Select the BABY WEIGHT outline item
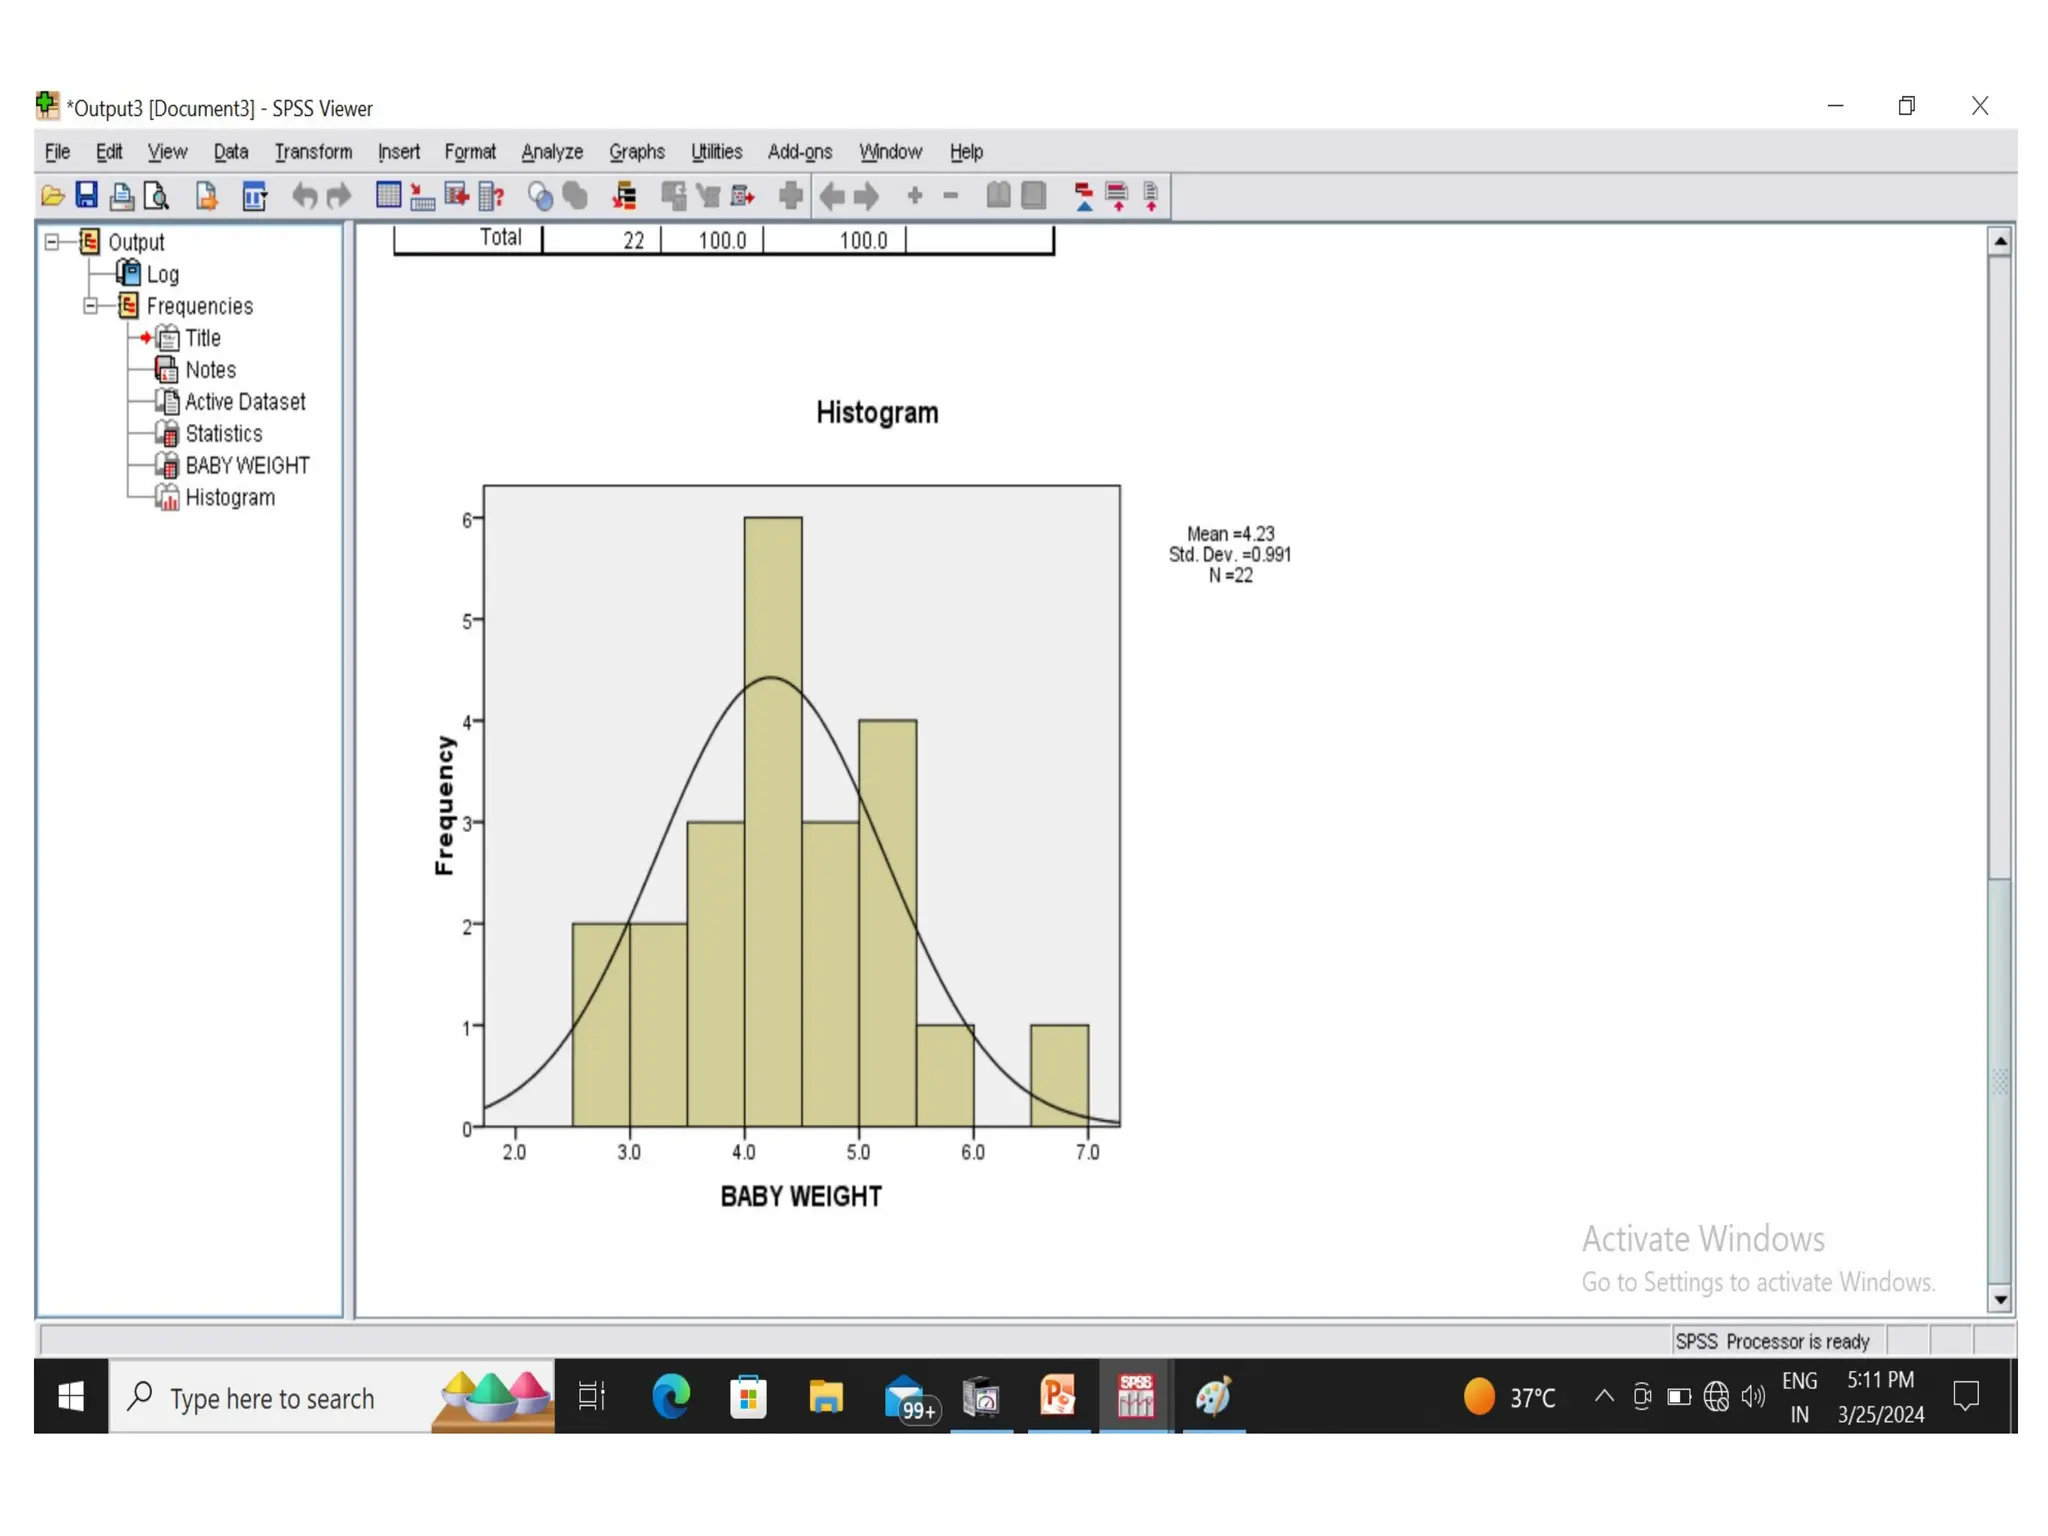The width and height of the screenshot is (2048, 1536). (x=247, y=466)
